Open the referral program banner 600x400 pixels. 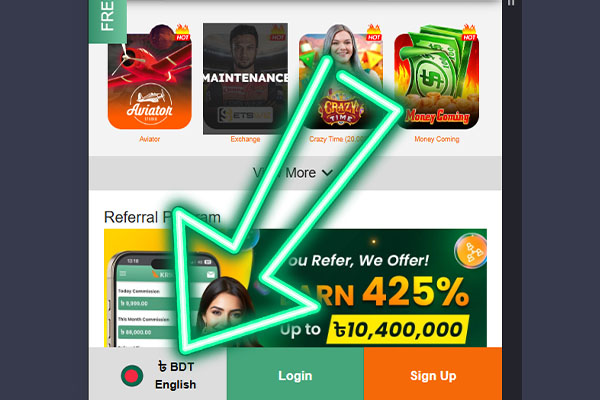coord(295,288)
